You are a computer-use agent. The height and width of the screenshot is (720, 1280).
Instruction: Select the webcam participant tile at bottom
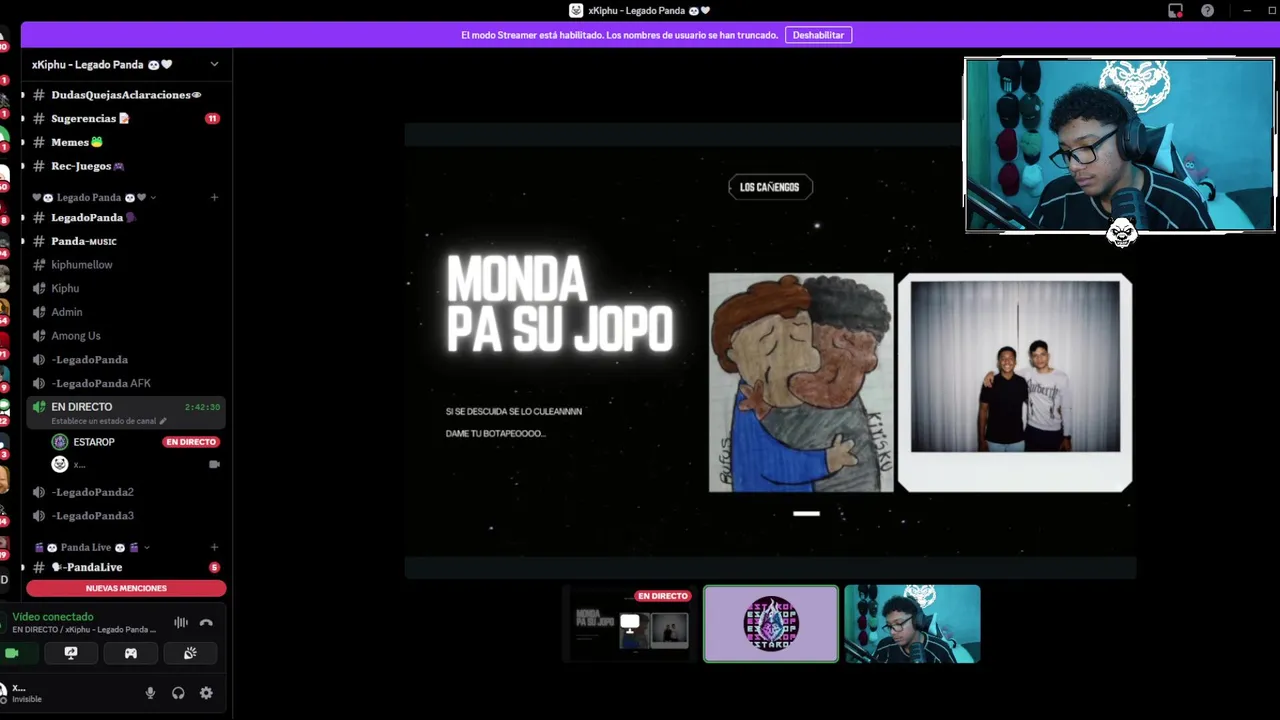pyautogui.click(x=912, y=624)
